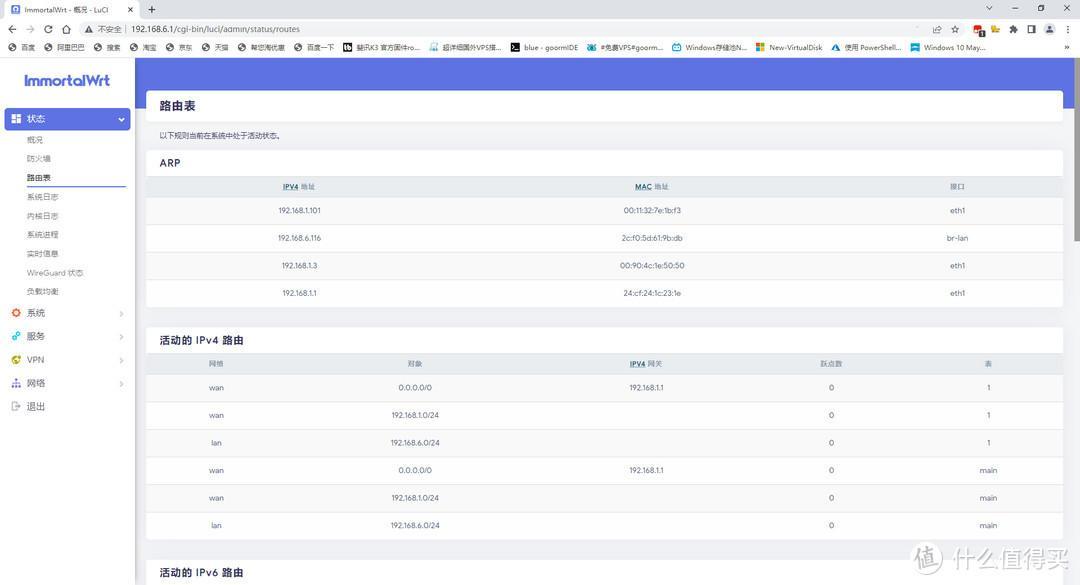Viewport: 1080px width, 585px height.
Task: Open the 百度 bookmark
Action: [x=21, y=48]
